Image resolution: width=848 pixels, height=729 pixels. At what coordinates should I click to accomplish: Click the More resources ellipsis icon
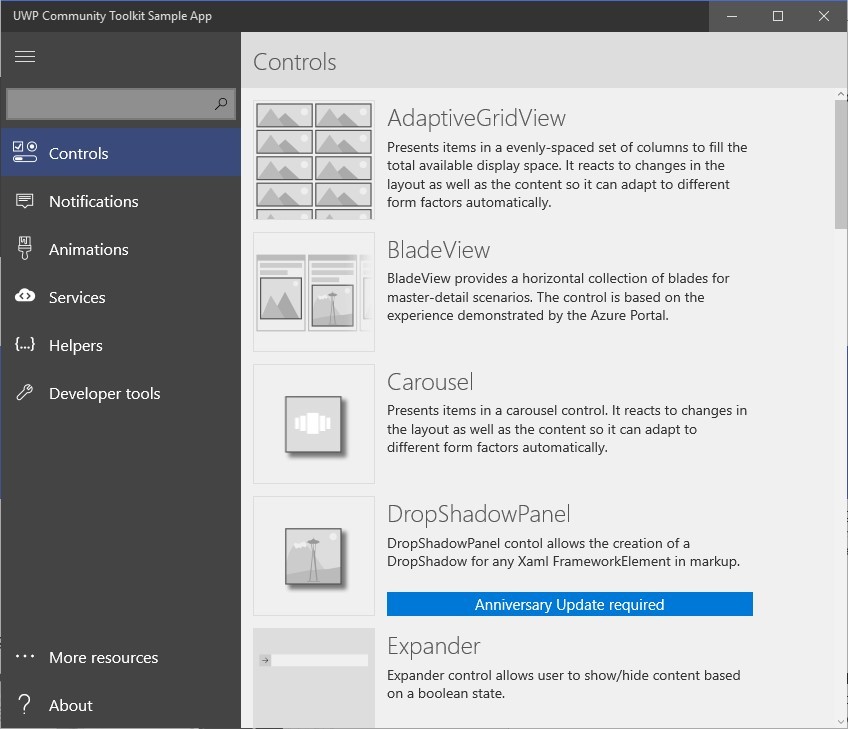click(x=25, y=657)
